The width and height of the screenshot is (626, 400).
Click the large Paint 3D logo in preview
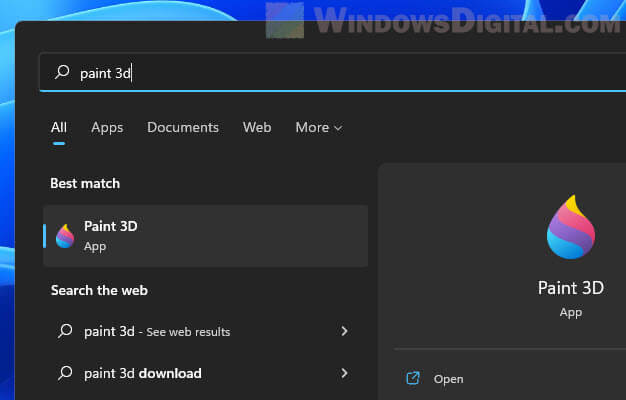pyautogui.click(x=571, y=227)
